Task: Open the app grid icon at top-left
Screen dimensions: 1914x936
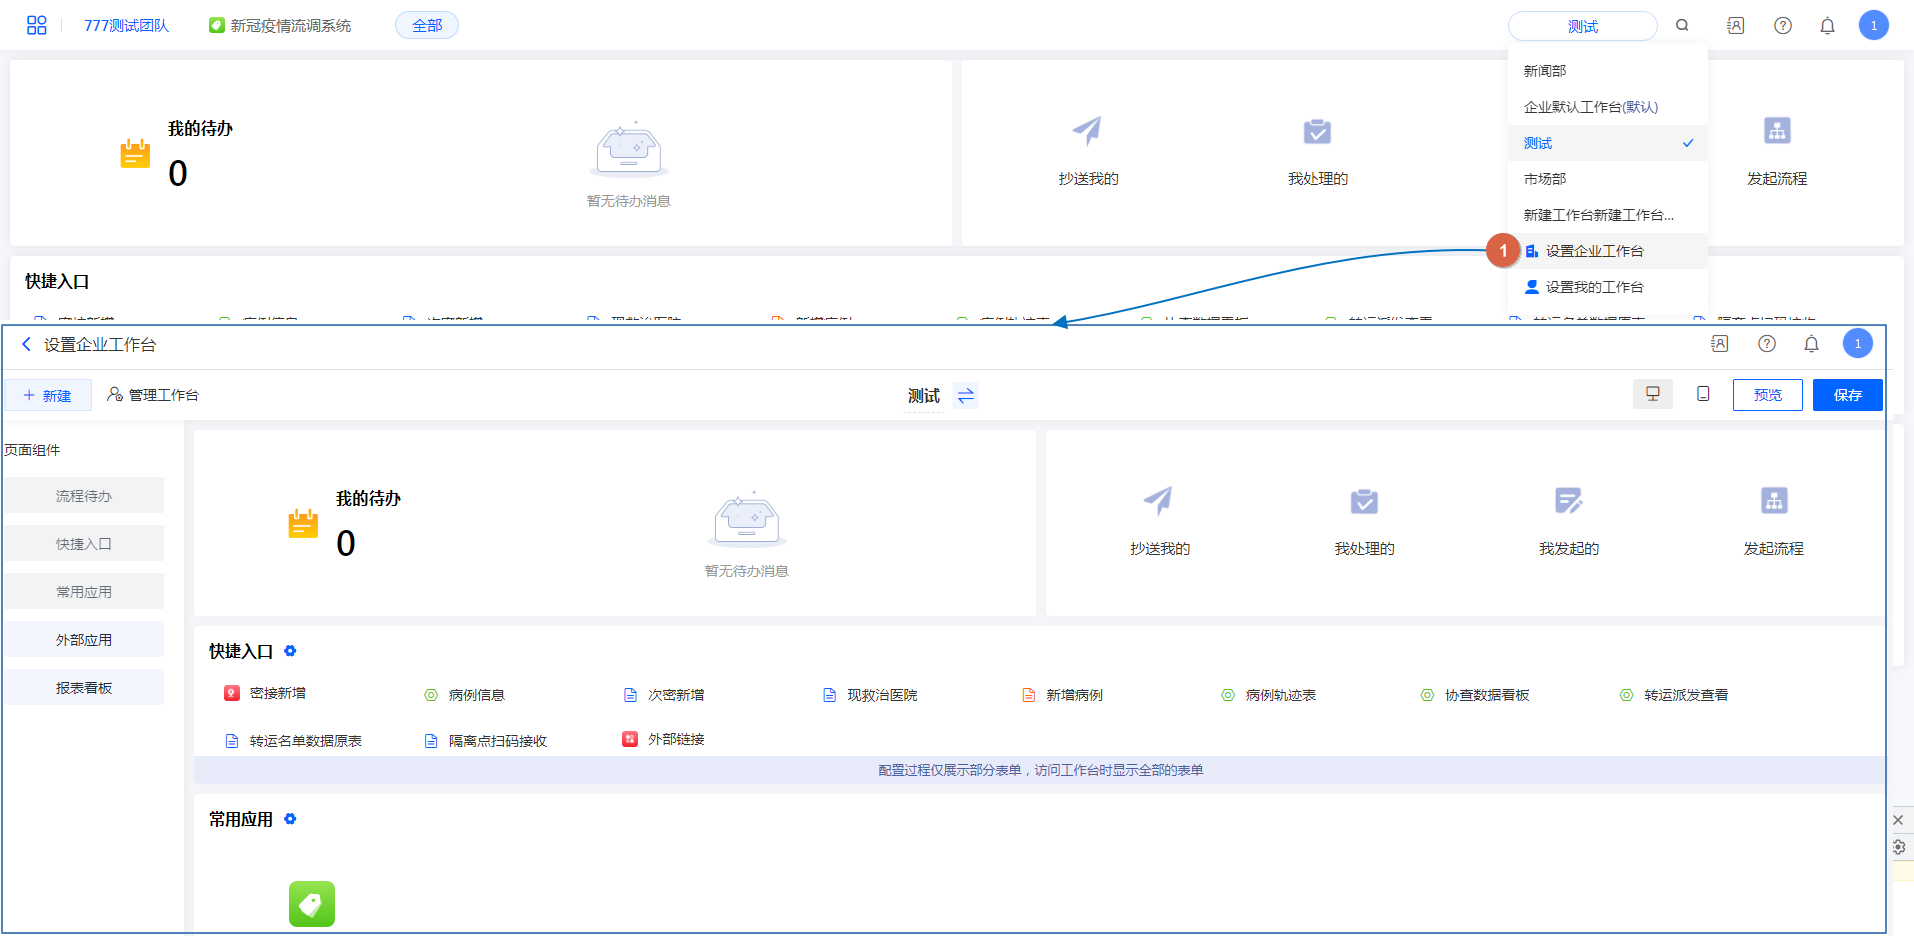Action: click(x=37, y=25)
